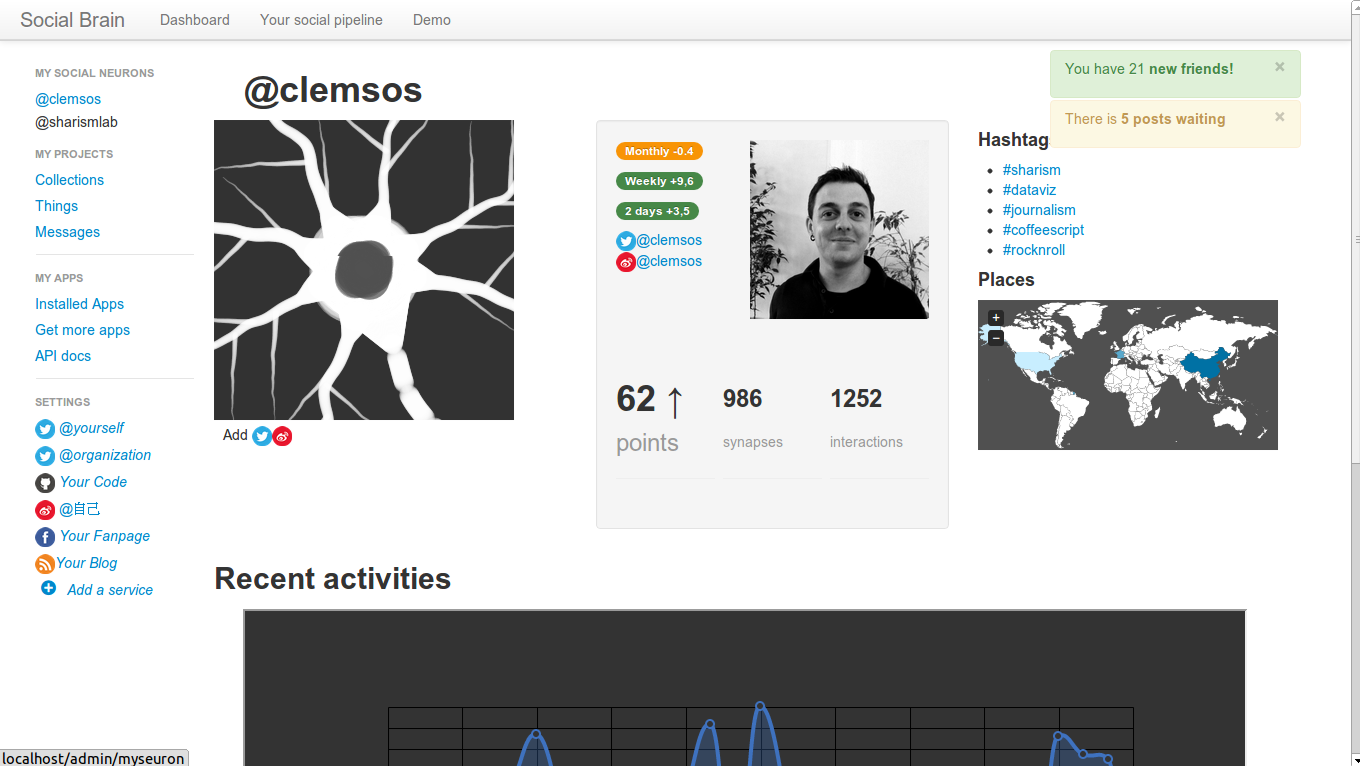Click the Weibo icon beside @自己
Screen dimensions: 1360x766
(45, 510)
